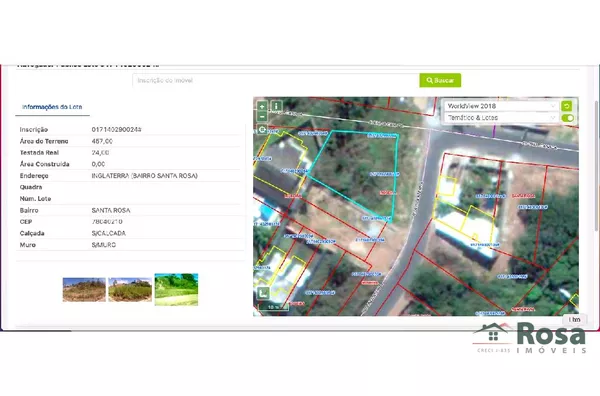Viewport: 600px width, 396px height.
Task: Click the green refresh icon beside WorldView 2018
Action: pyautogui.click(x=566, y=106)
